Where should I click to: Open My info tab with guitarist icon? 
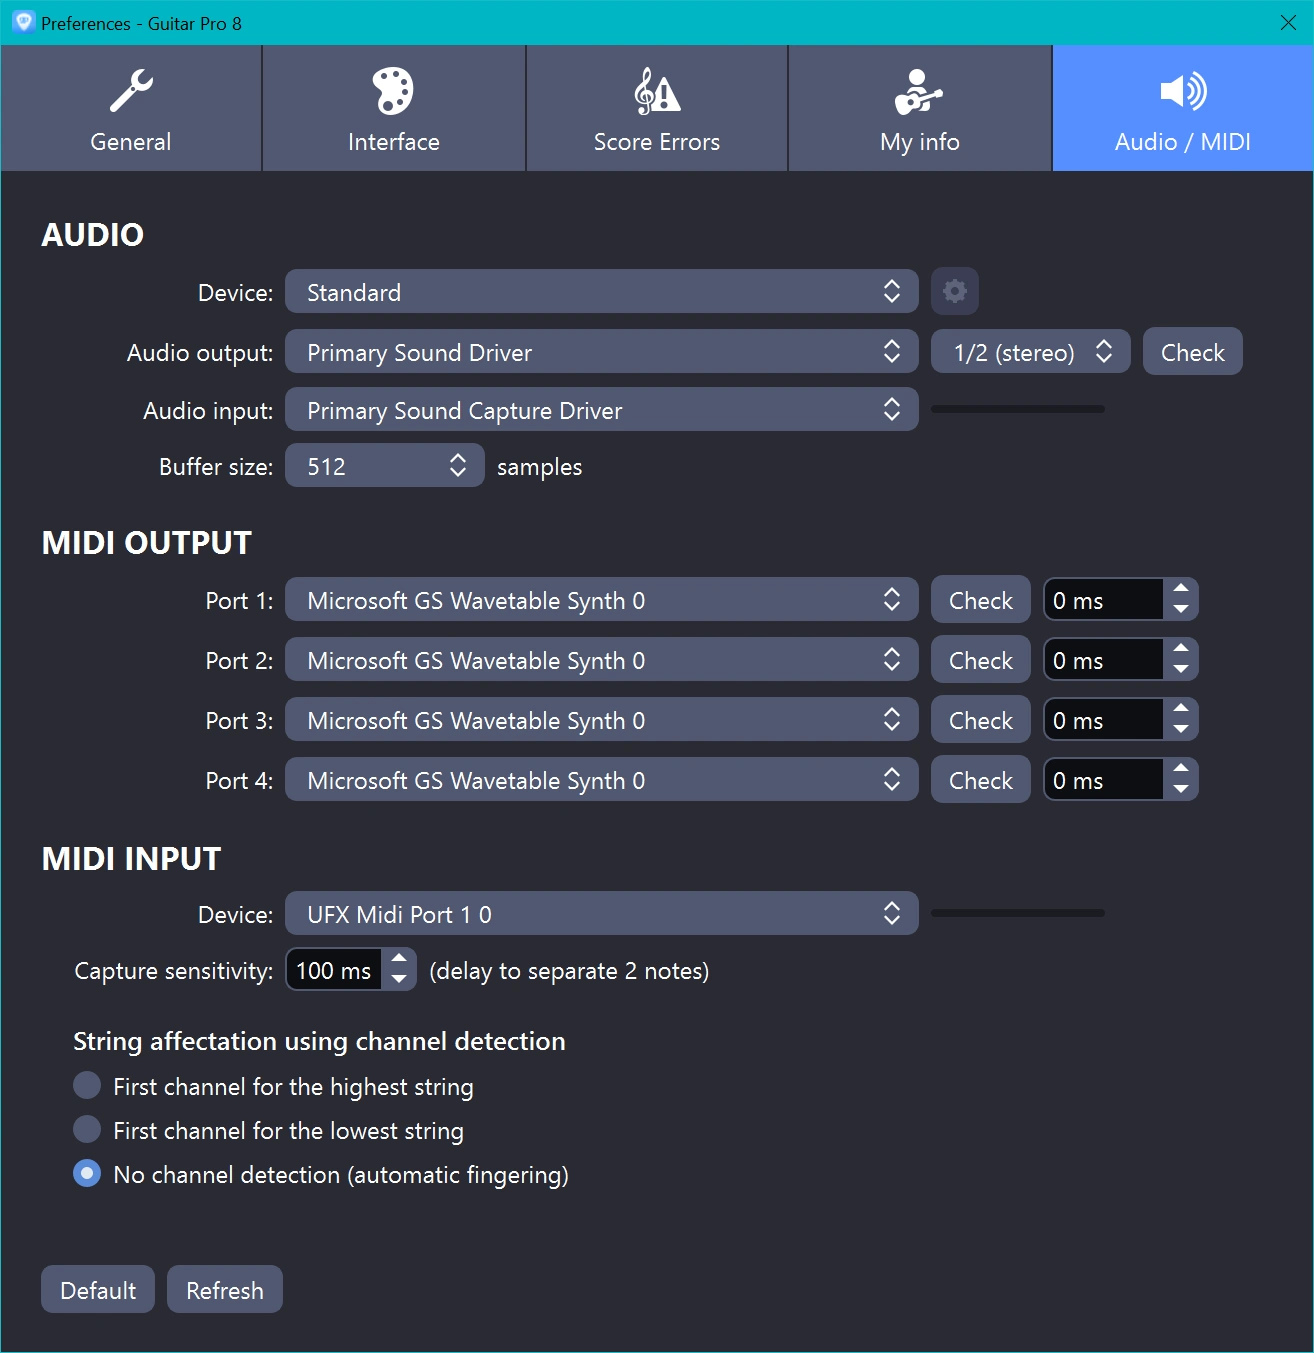click(x=919, y=109)
